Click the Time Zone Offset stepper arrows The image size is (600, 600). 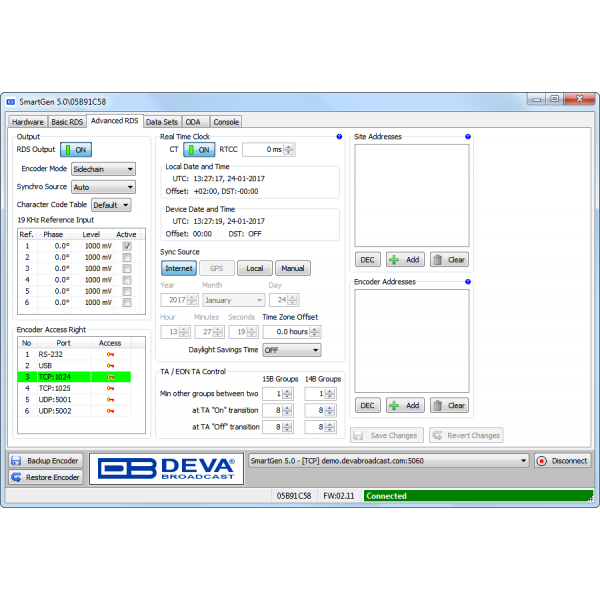click(315, 332)
